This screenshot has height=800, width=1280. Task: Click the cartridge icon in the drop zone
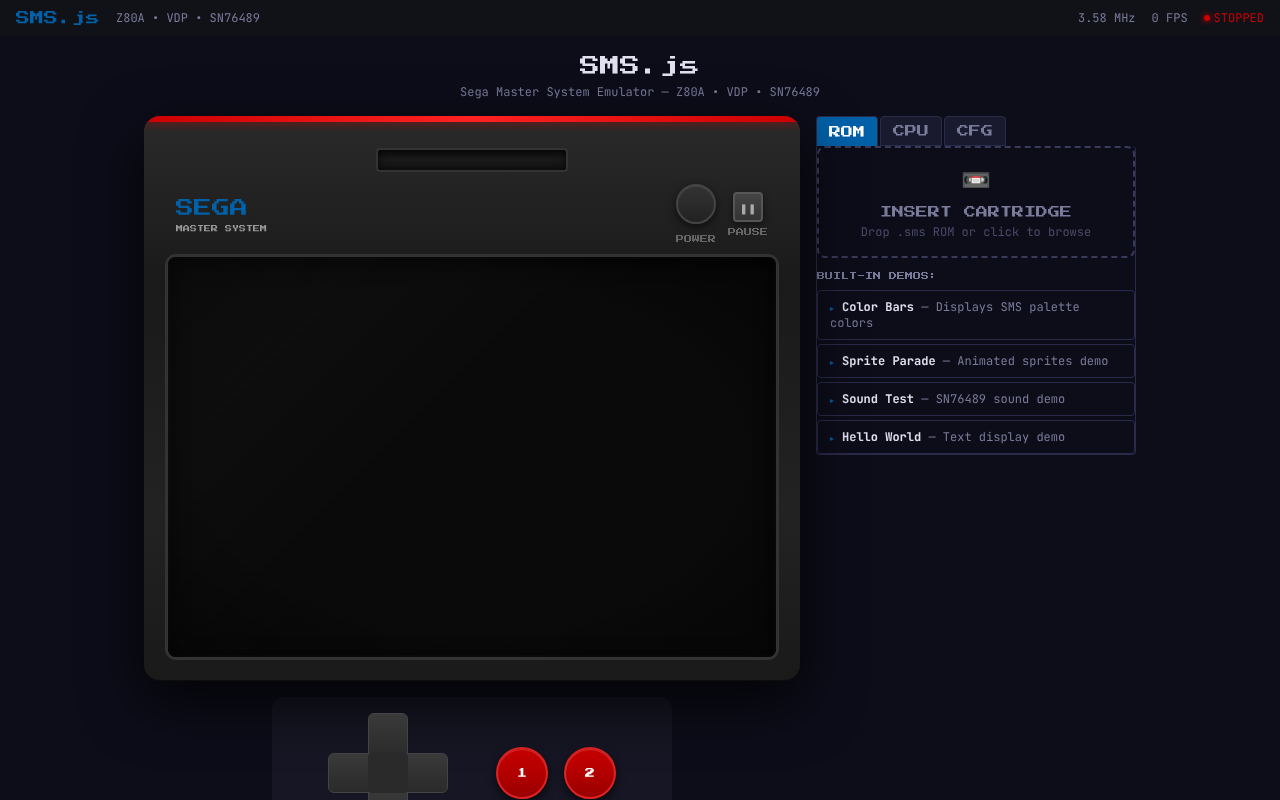pyautogui.click(x=975, y=180)
